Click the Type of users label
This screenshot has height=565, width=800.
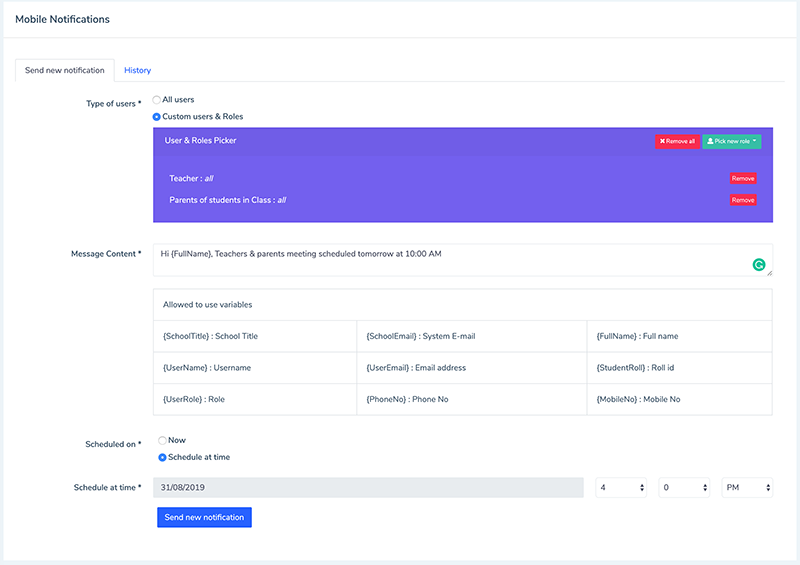[x=113, y=104]
